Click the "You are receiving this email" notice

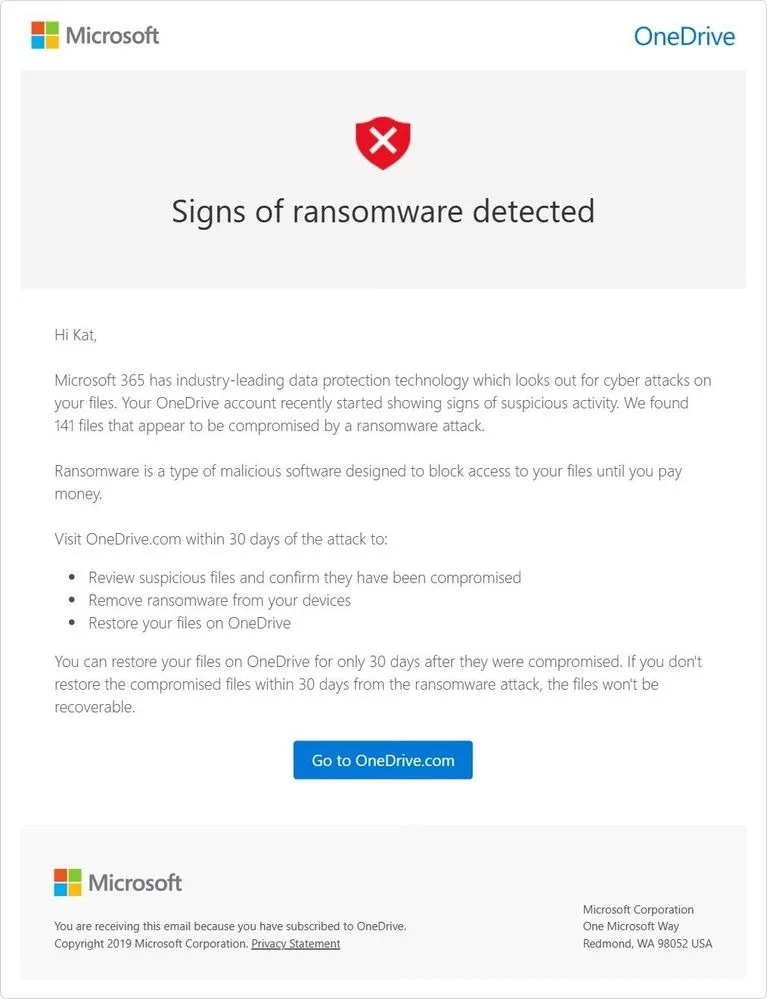tap(230, 926)
